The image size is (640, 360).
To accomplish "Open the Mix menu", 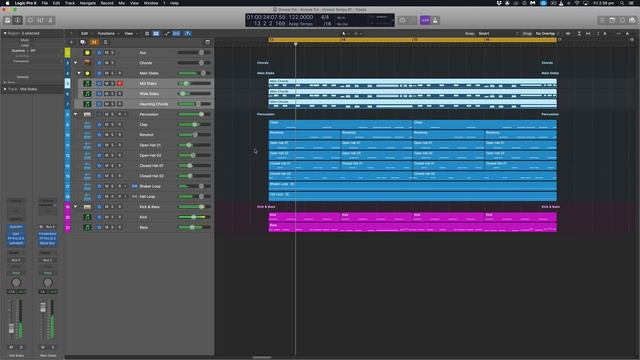I will 122,3.
